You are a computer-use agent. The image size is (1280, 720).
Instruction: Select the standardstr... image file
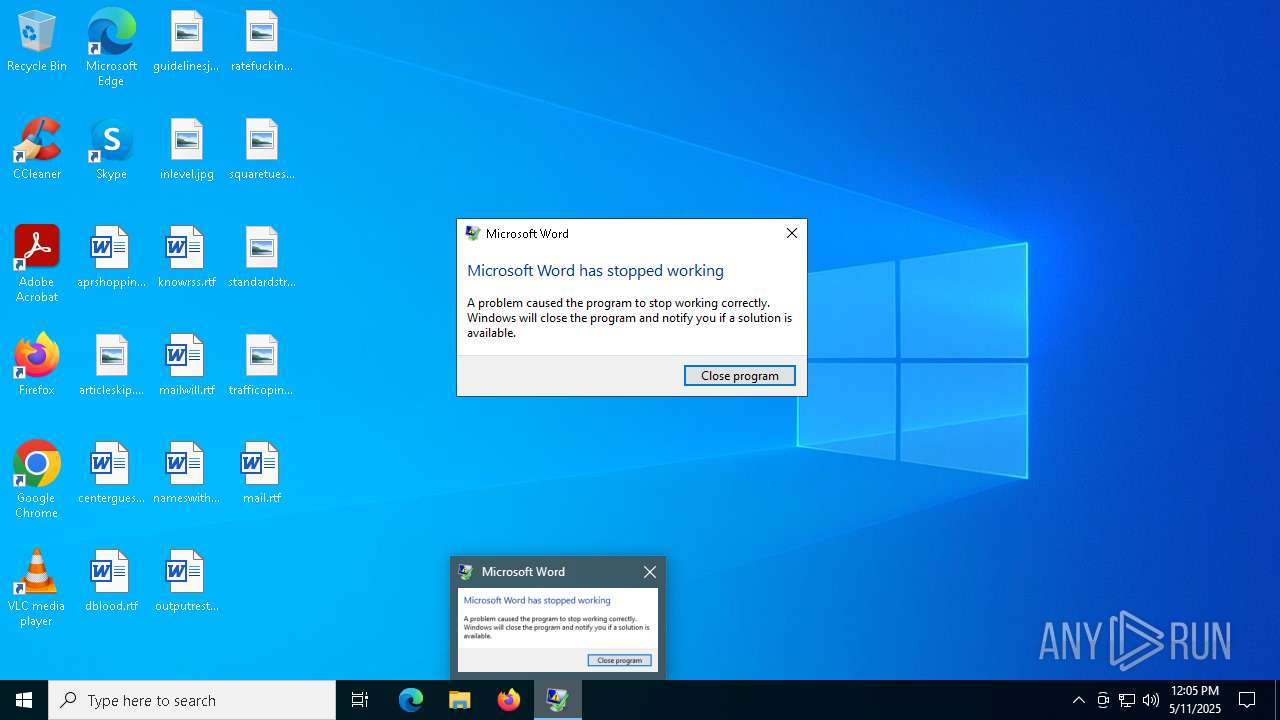click(261, 257)
